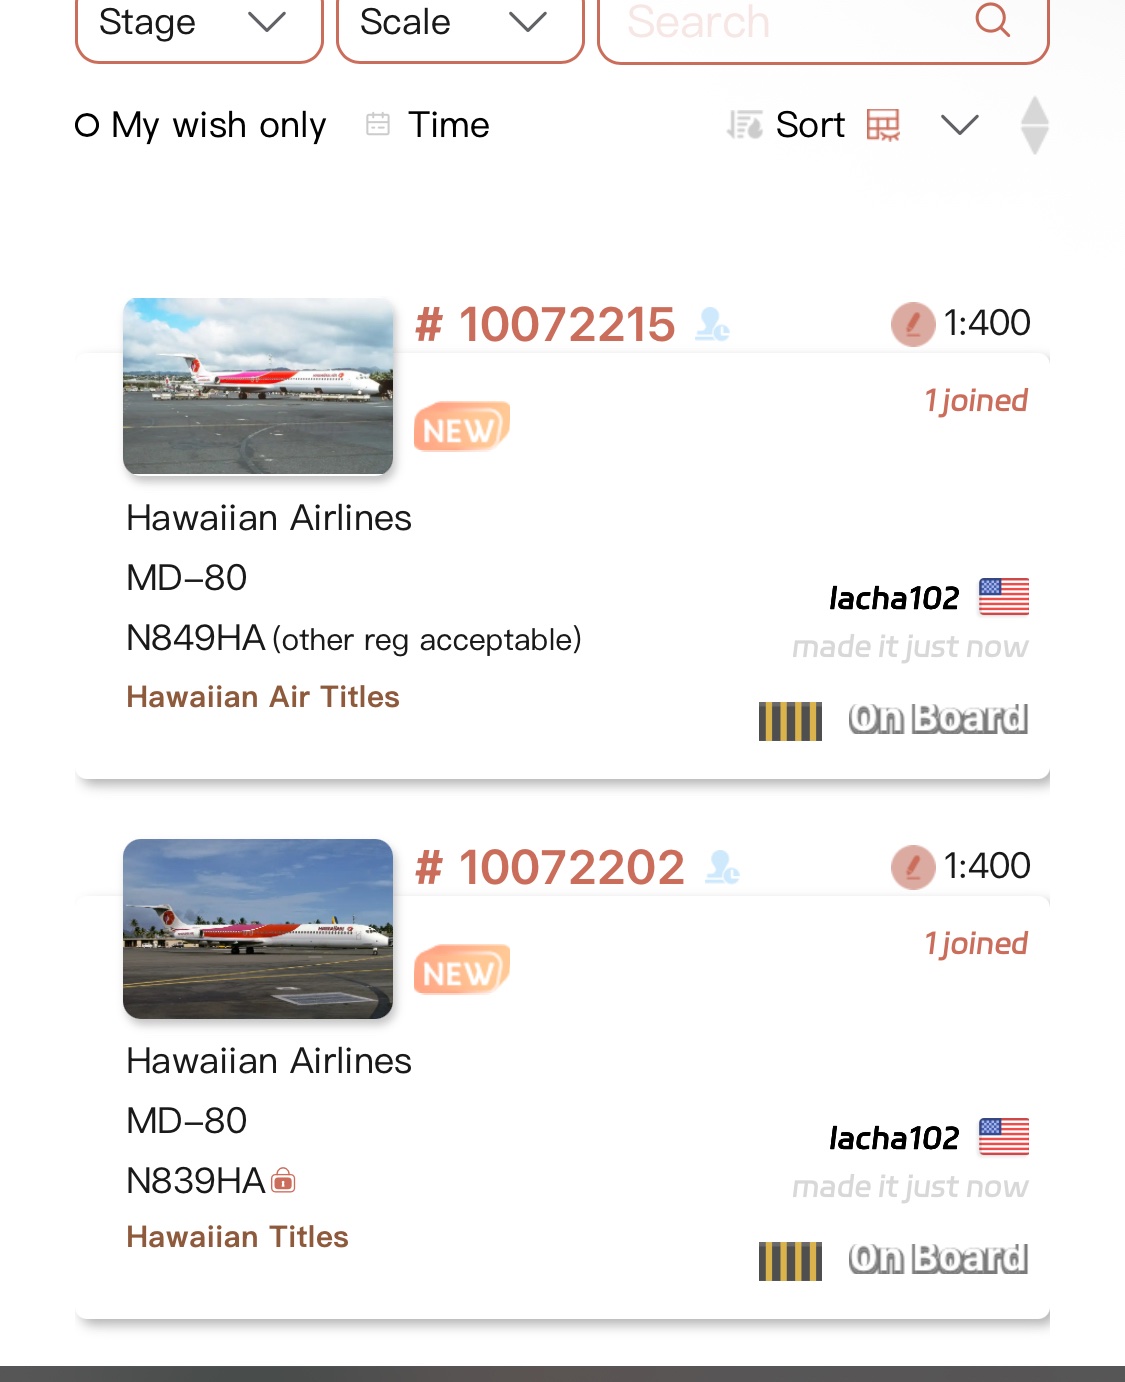Open the Stage dropdown

tap(199, 24)
